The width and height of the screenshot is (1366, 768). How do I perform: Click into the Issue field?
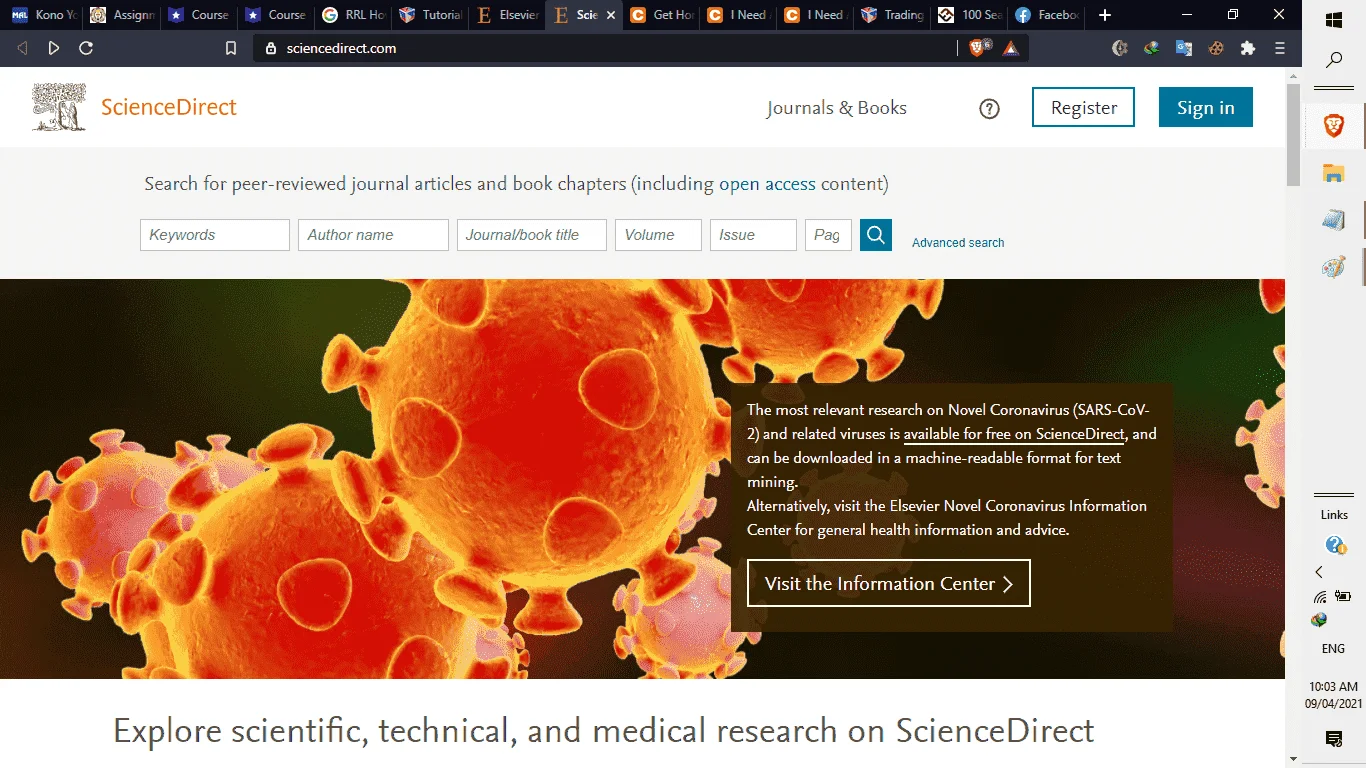[753, 235]
